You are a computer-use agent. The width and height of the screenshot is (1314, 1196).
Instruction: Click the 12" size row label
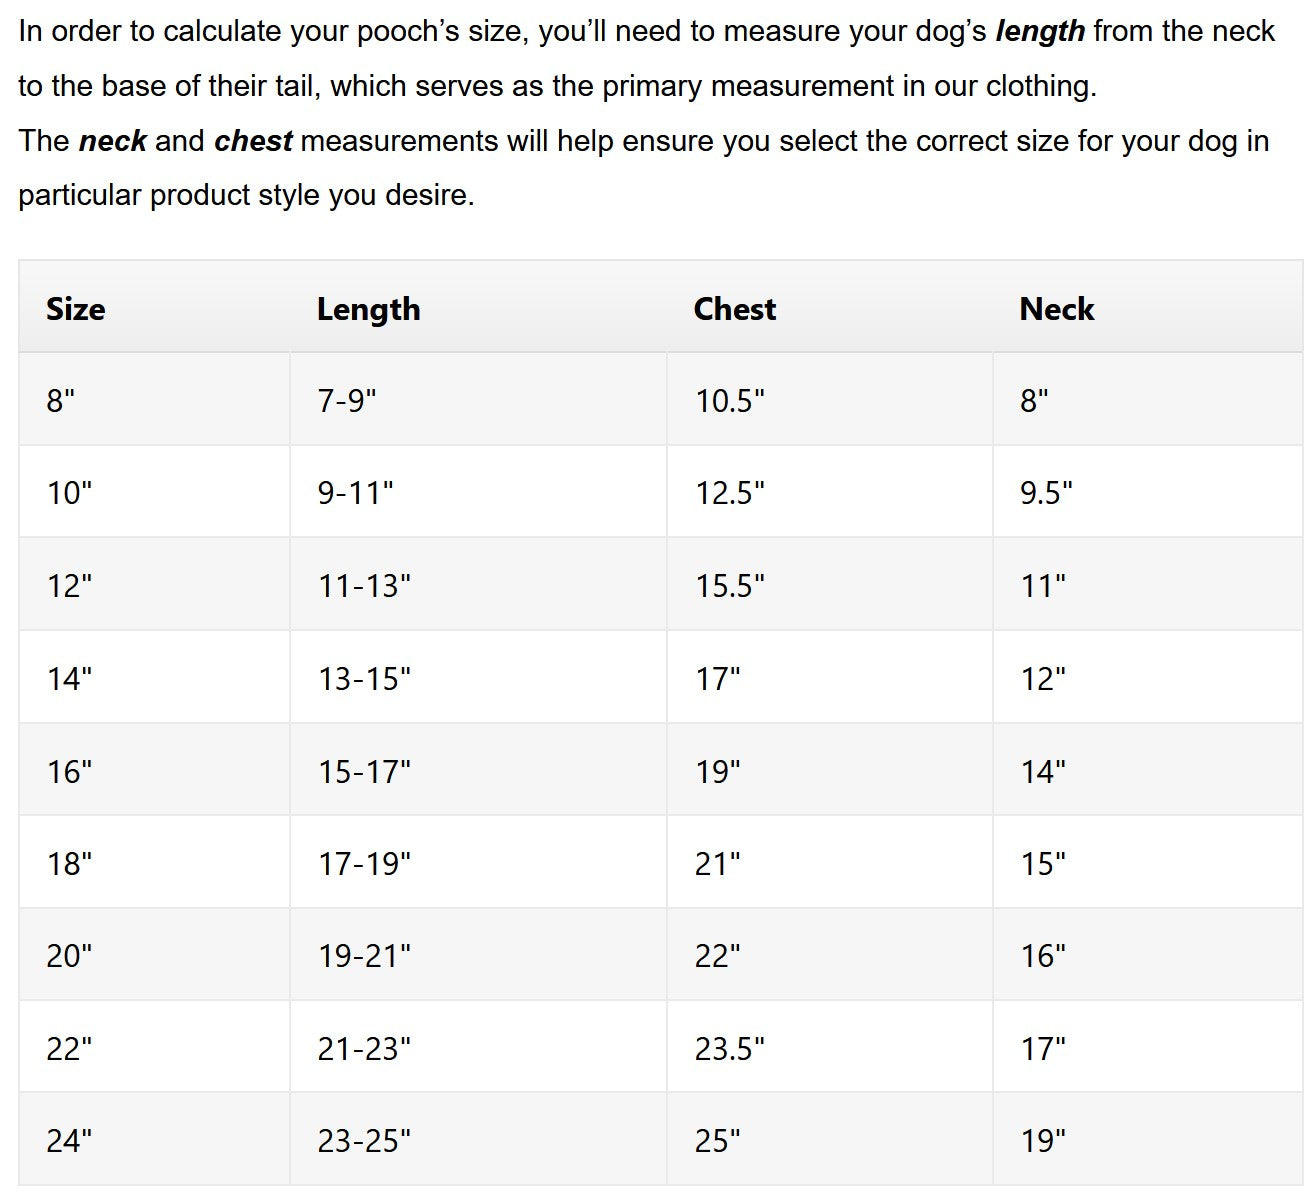tap(69, 586)
